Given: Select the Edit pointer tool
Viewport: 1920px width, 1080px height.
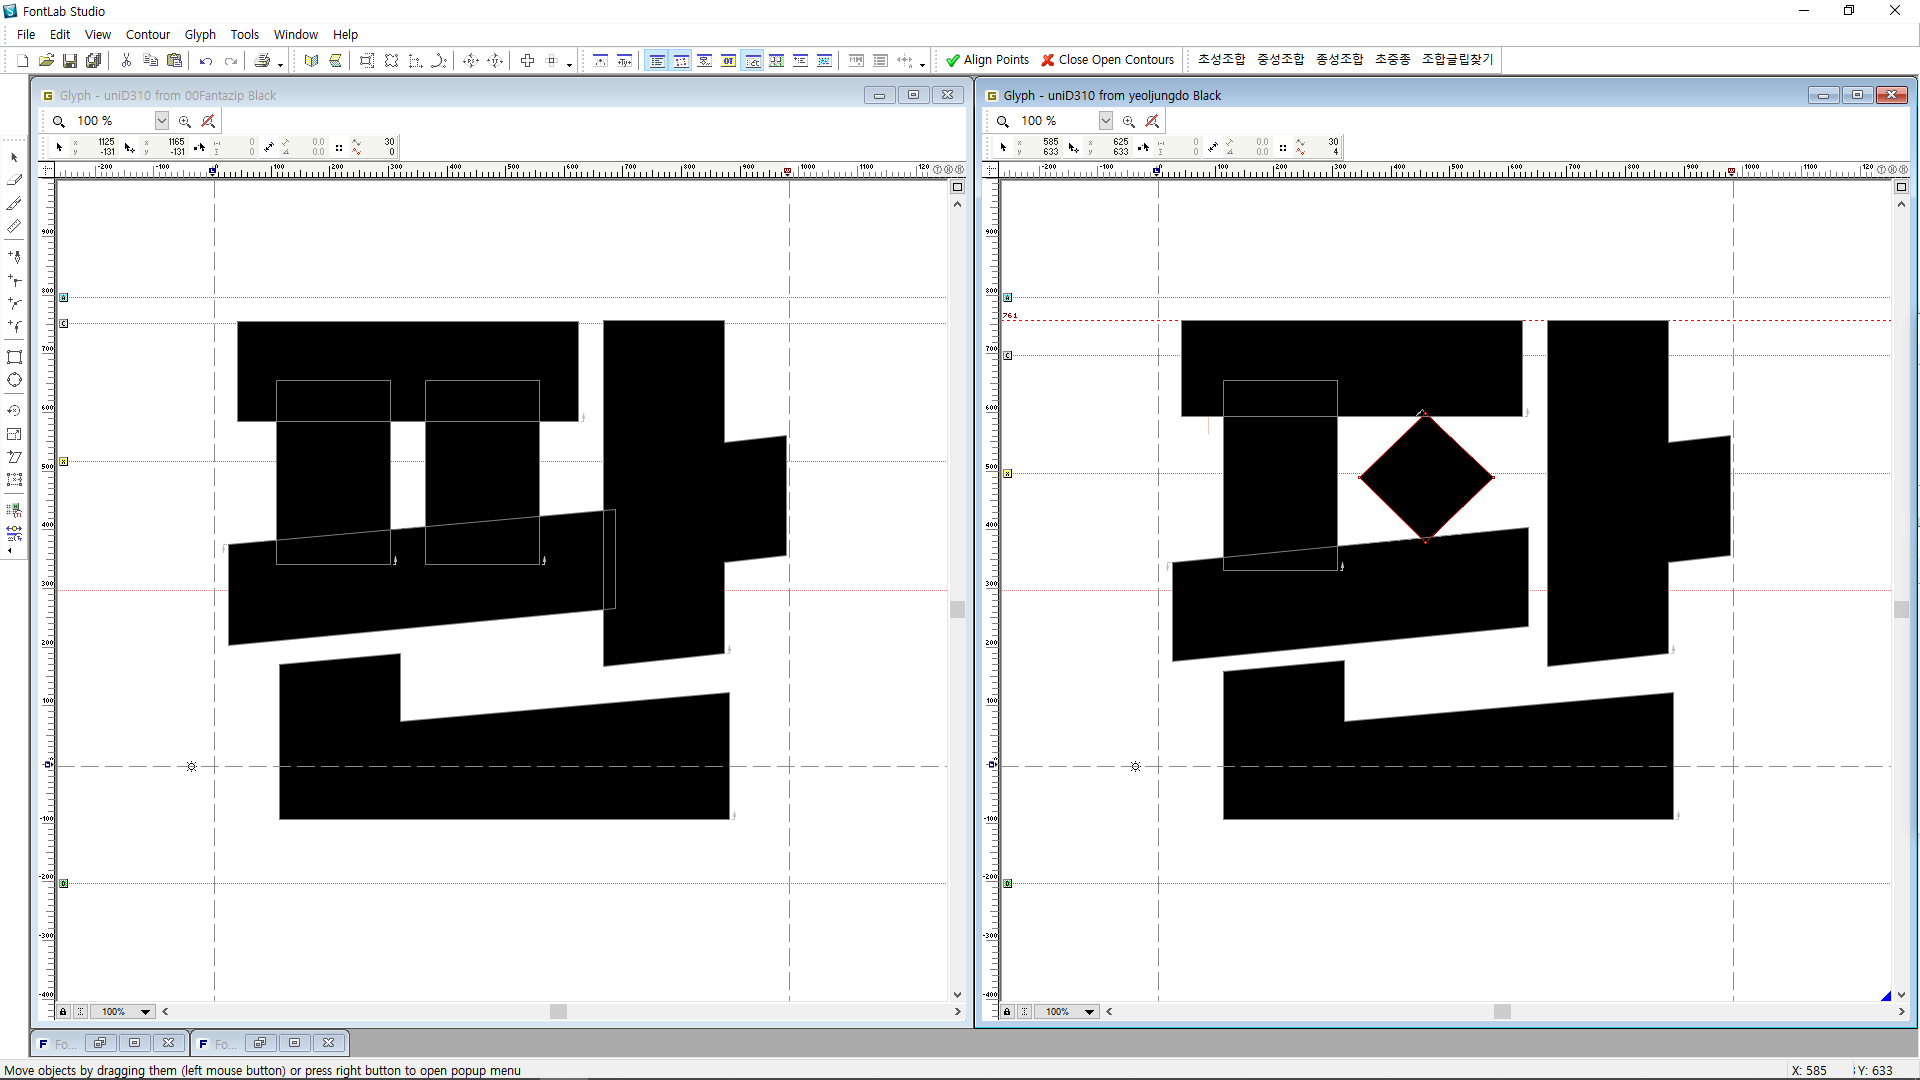Looking at the screenshot, I should (x=14, y=158).
